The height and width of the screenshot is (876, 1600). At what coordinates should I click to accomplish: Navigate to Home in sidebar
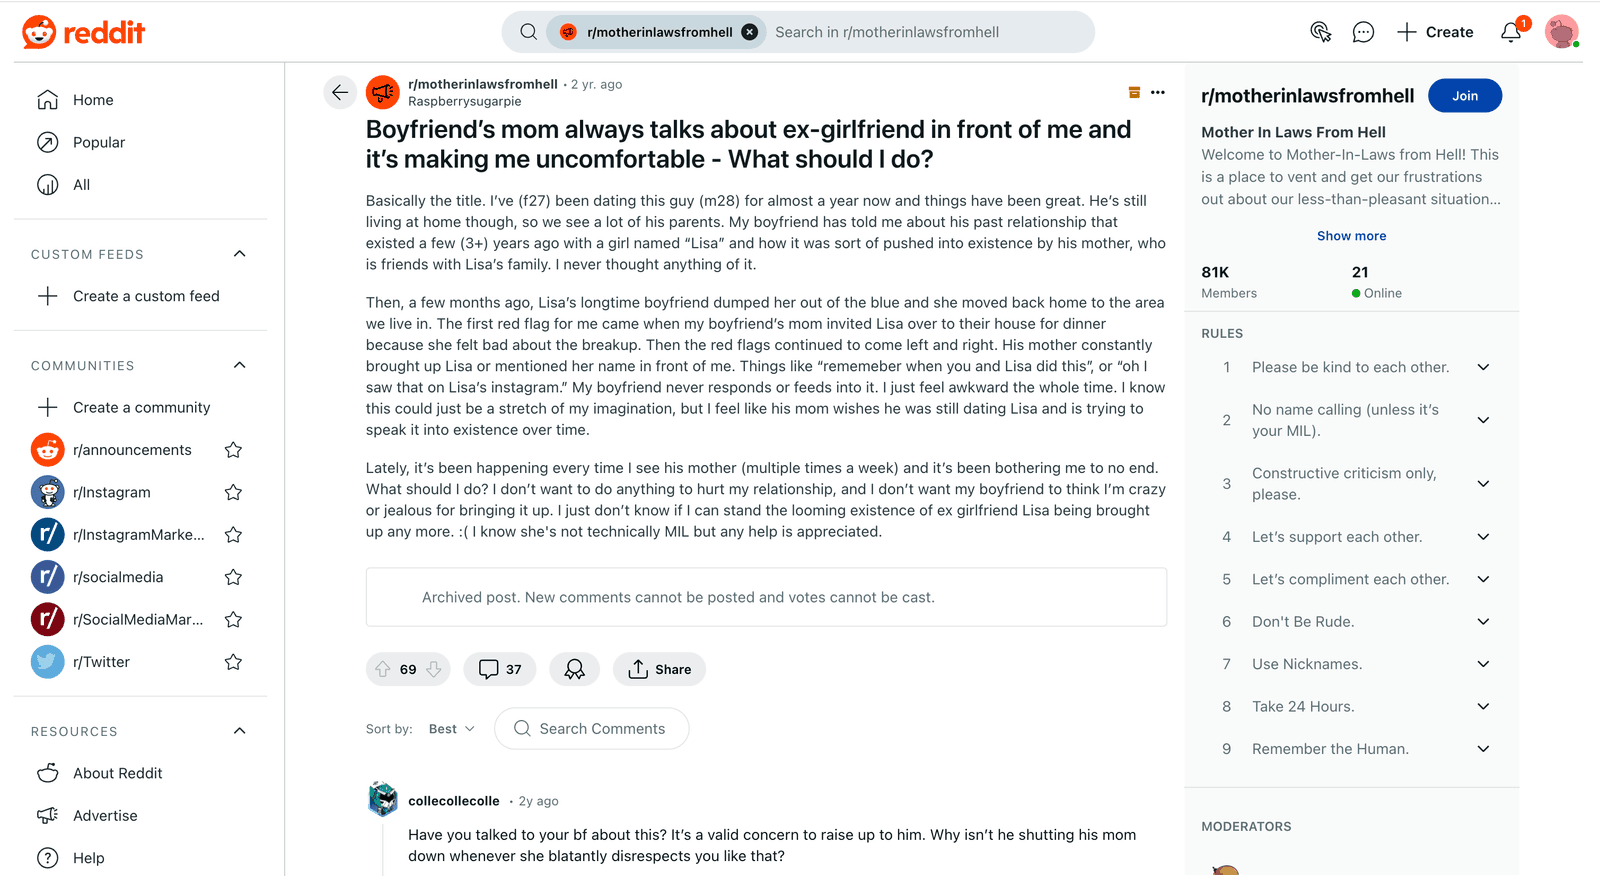point(93,100)
